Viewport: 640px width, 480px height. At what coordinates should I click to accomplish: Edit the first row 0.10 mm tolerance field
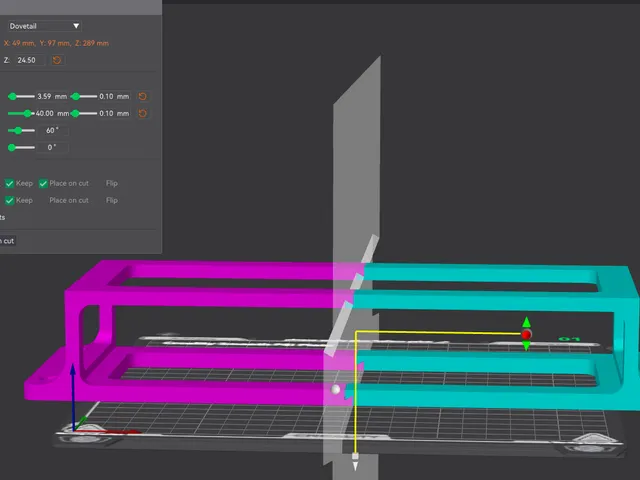(x=114, y=96)
